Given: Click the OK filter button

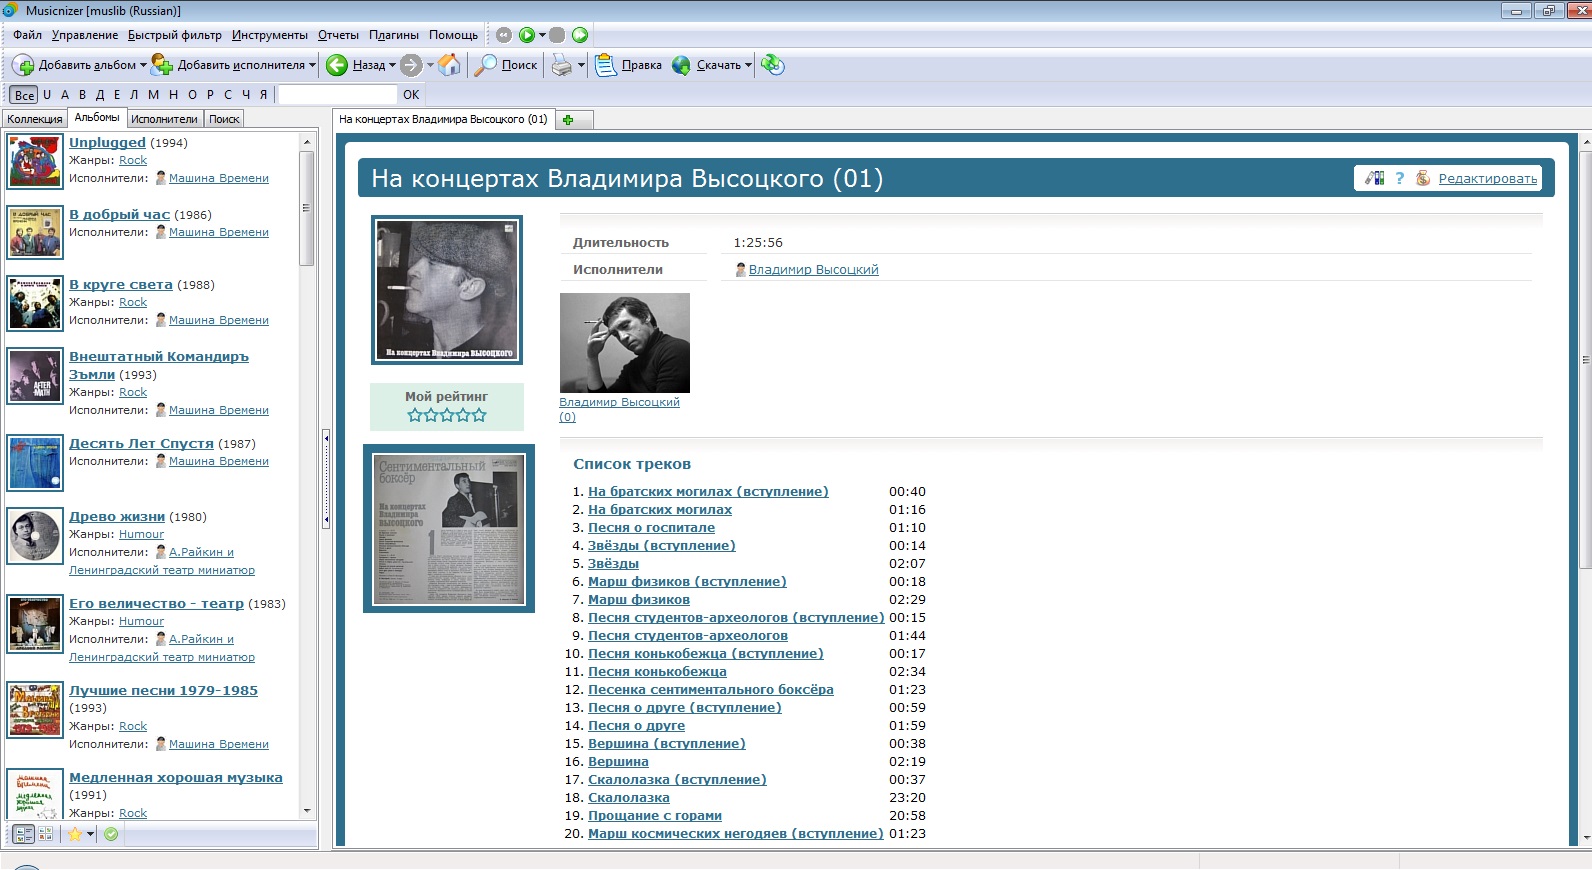Looking at the screenshot, I should coord(411,95).
